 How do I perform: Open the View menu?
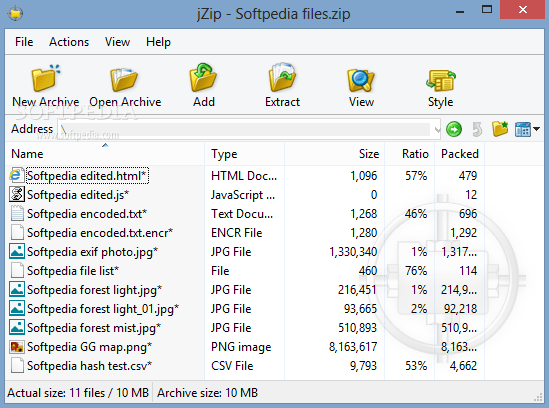[x=117, y=42]
